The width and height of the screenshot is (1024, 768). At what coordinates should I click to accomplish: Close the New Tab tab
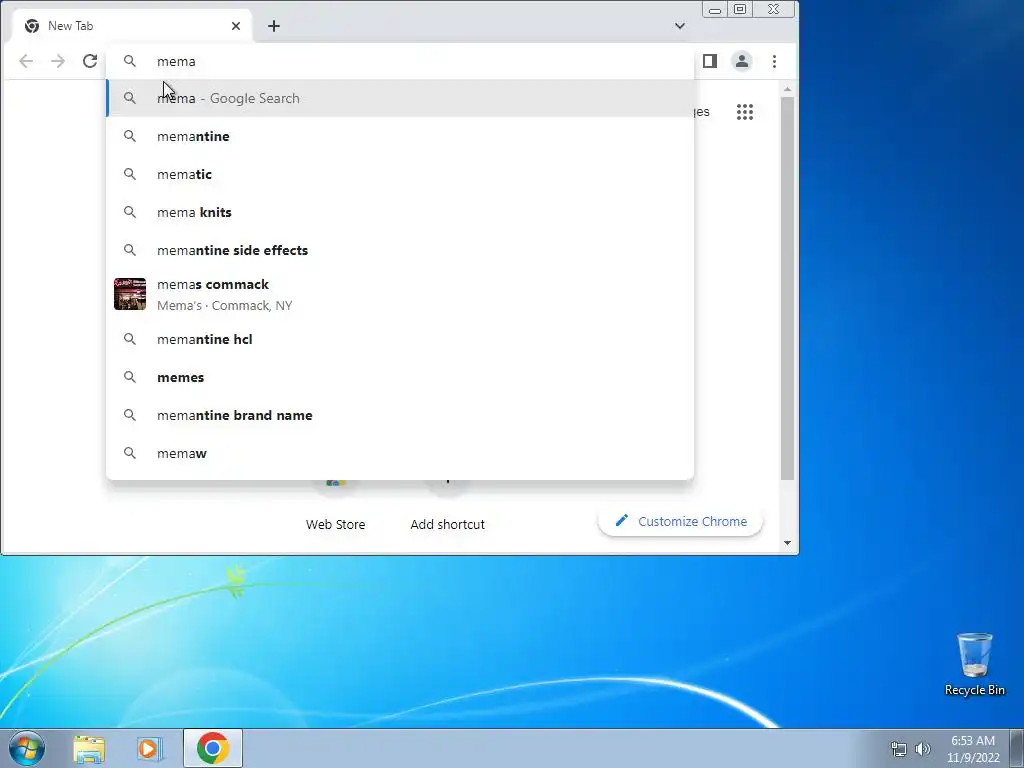click(x=236, y=26)
